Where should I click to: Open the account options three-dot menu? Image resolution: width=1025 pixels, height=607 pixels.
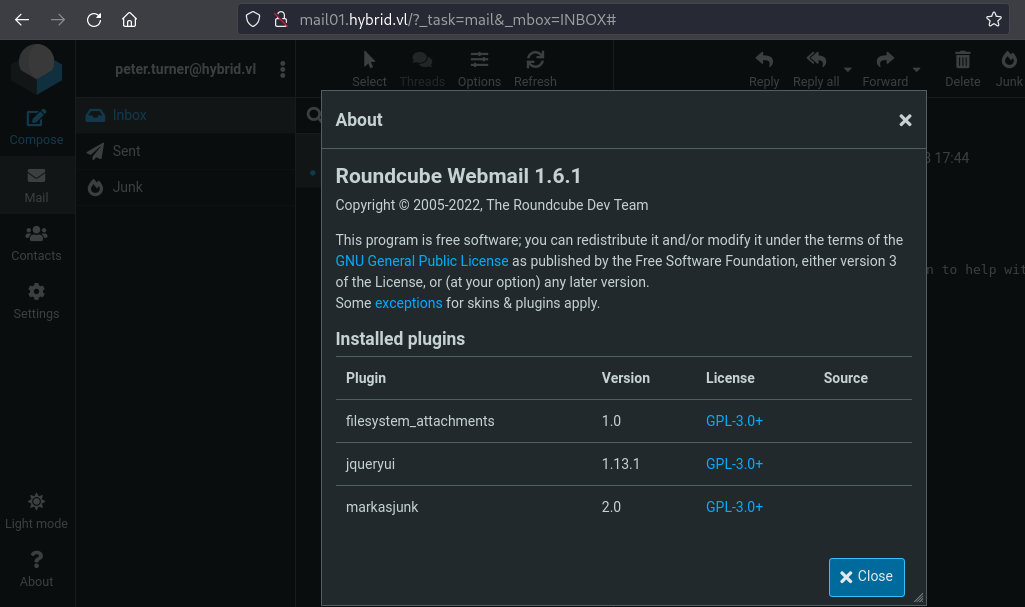(x=282, y=69)
